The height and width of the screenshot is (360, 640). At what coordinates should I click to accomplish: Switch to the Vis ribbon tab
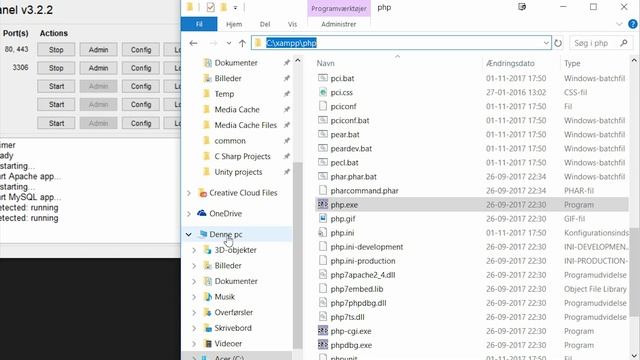coord(292,24)
